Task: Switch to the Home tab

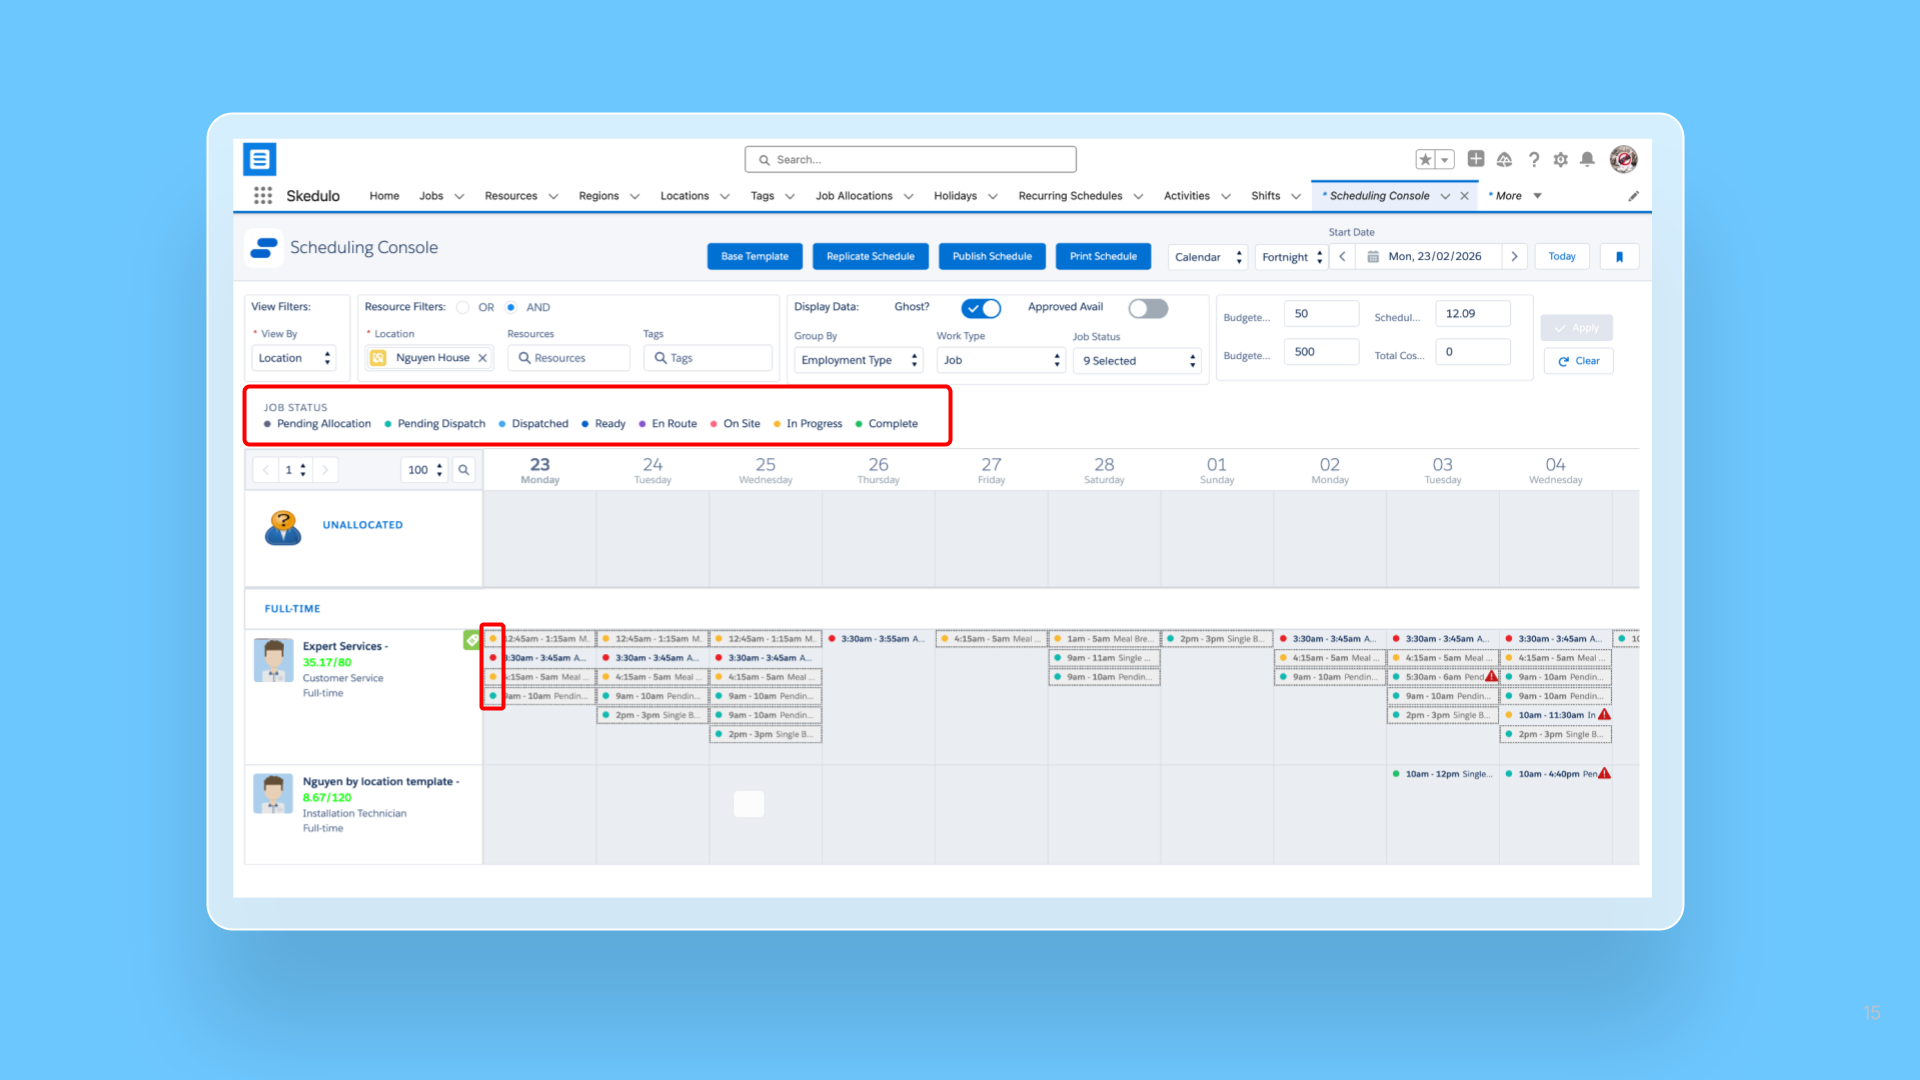Action: pos(384,196)
